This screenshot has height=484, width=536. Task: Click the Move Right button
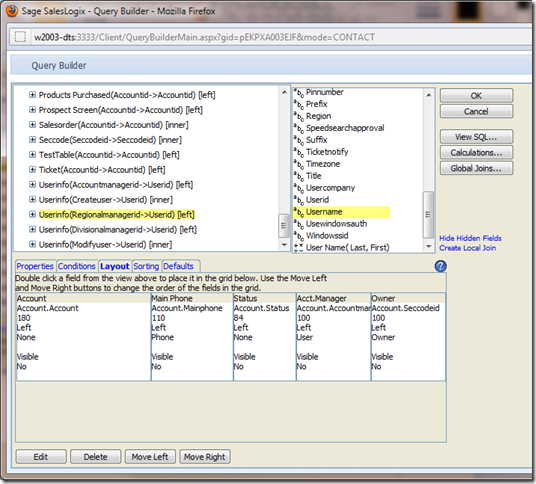205,457
